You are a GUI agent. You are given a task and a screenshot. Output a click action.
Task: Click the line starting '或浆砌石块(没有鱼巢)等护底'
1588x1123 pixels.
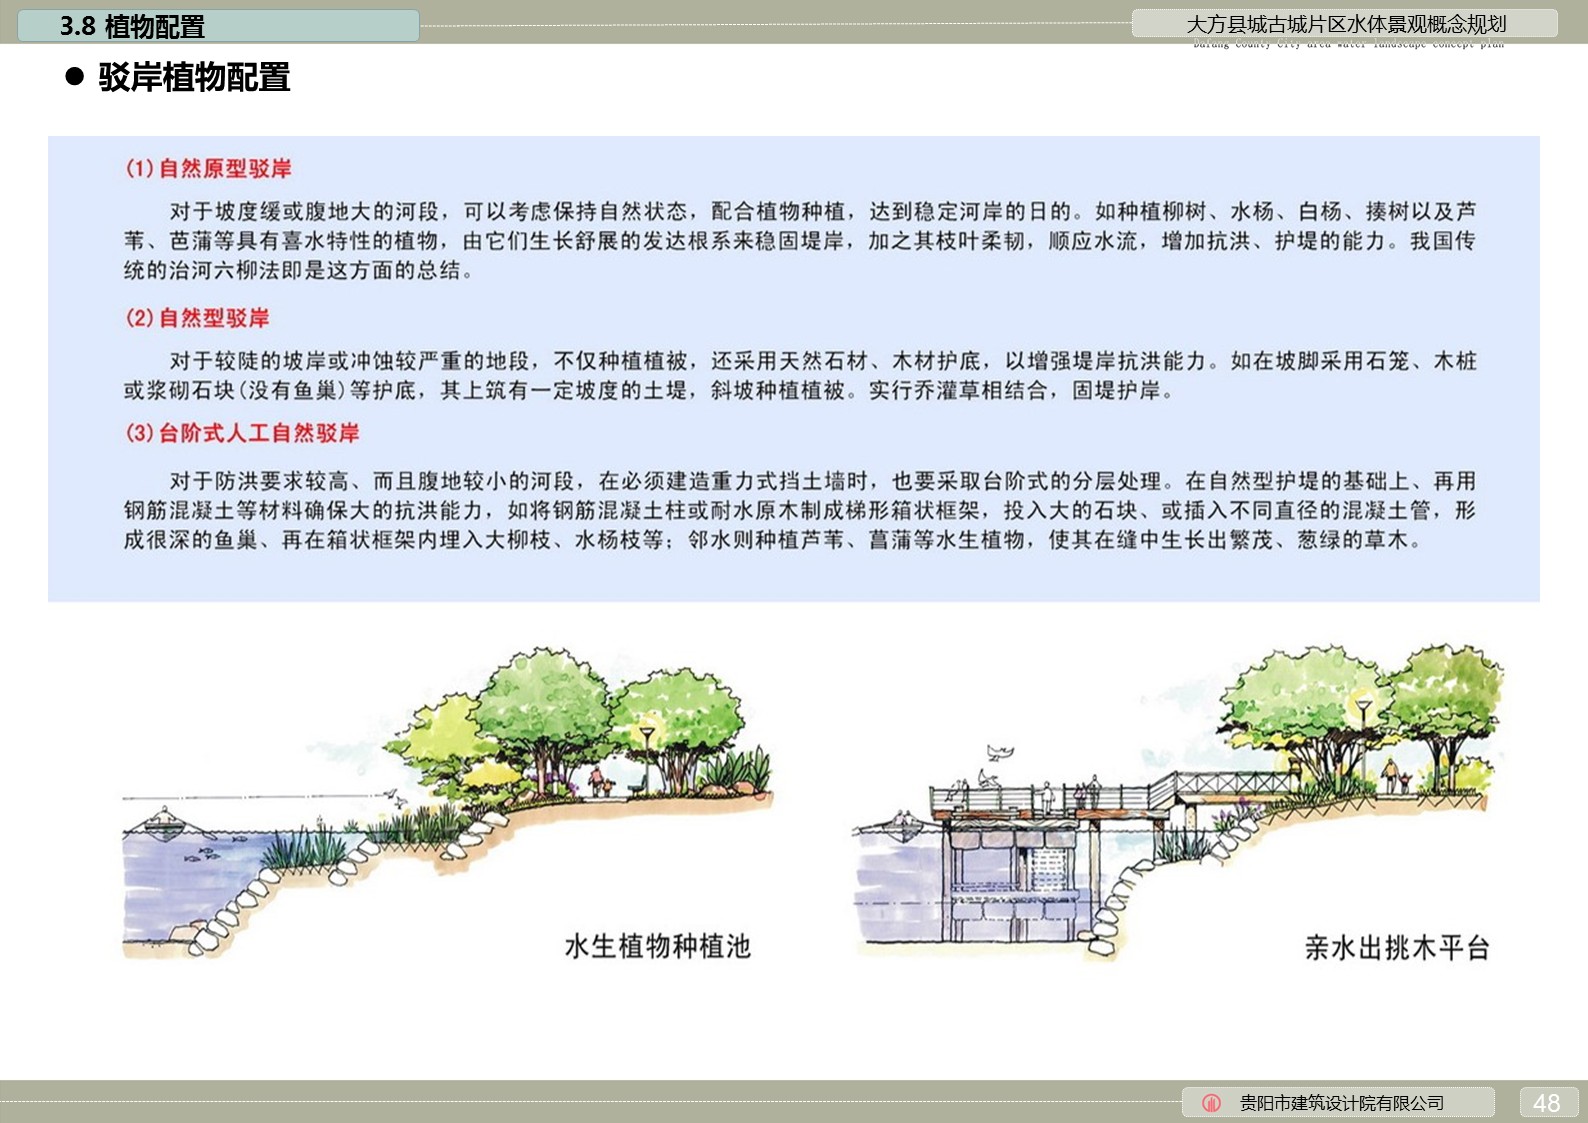(648, 390)
